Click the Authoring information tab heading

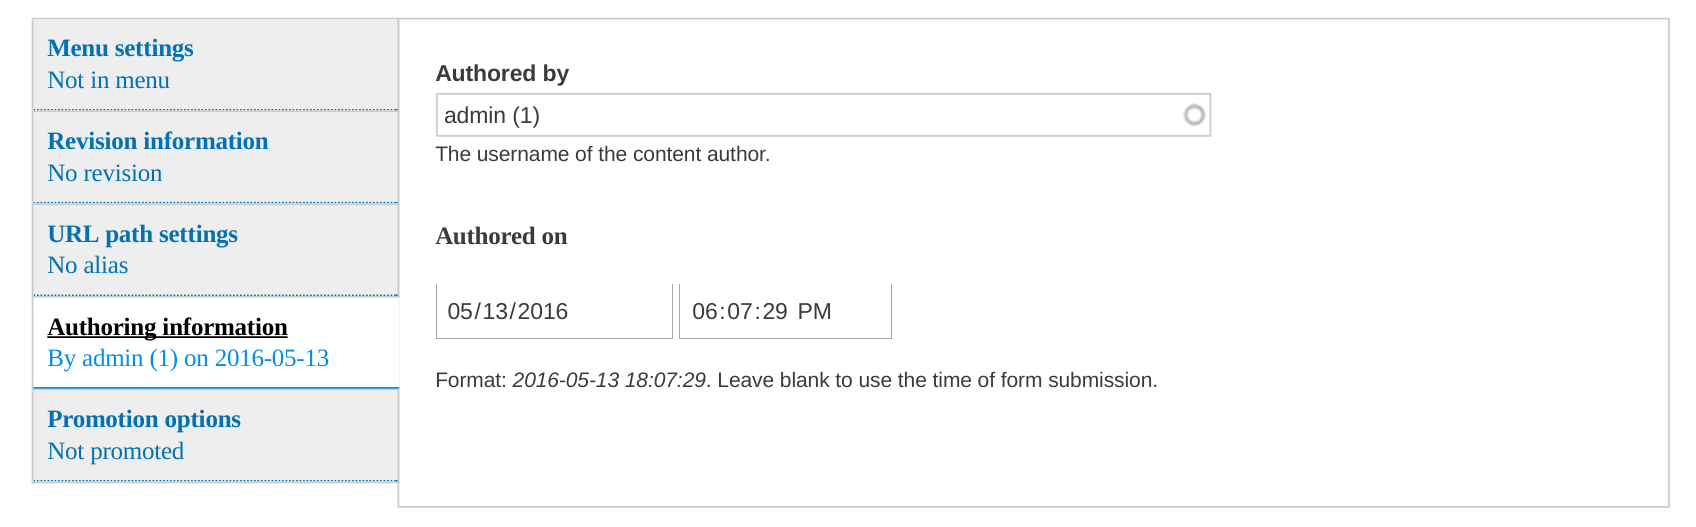tap(167, 327)
